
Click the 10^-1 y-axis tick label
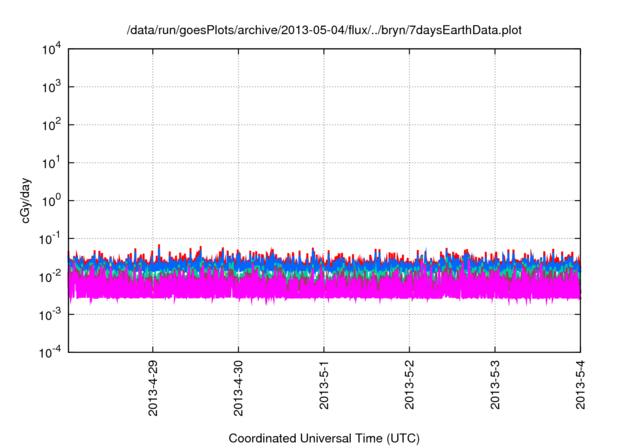(x=50, y=239)
